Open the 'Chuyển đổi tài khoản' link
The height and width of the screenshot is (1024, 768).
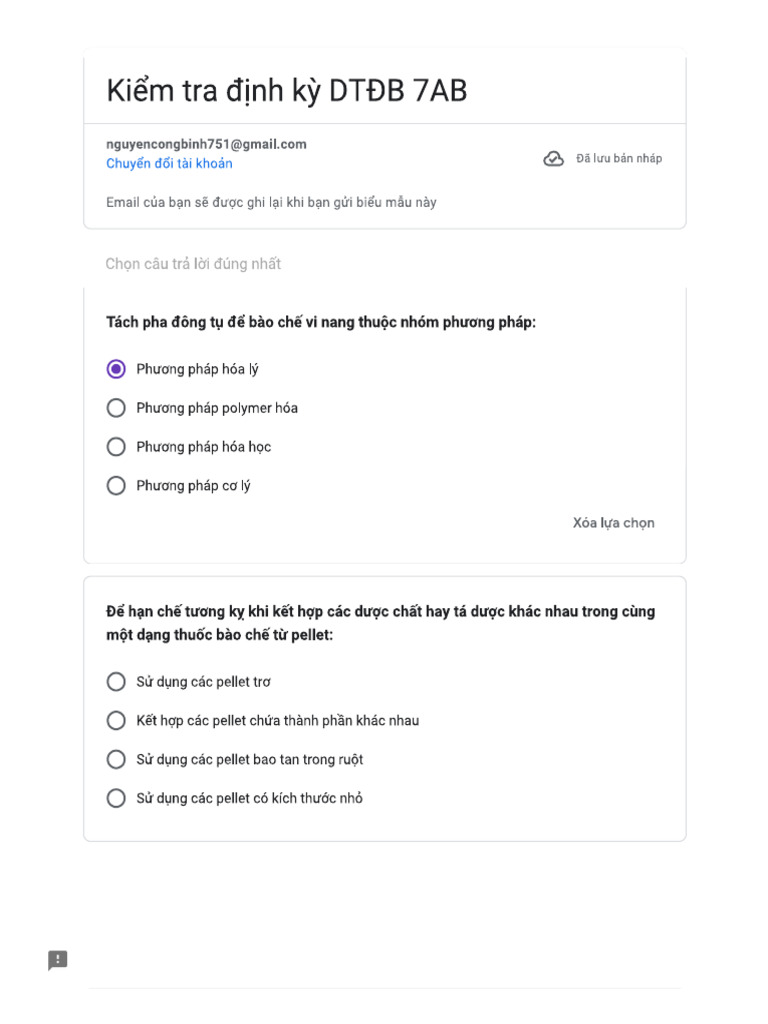(169, 164)
